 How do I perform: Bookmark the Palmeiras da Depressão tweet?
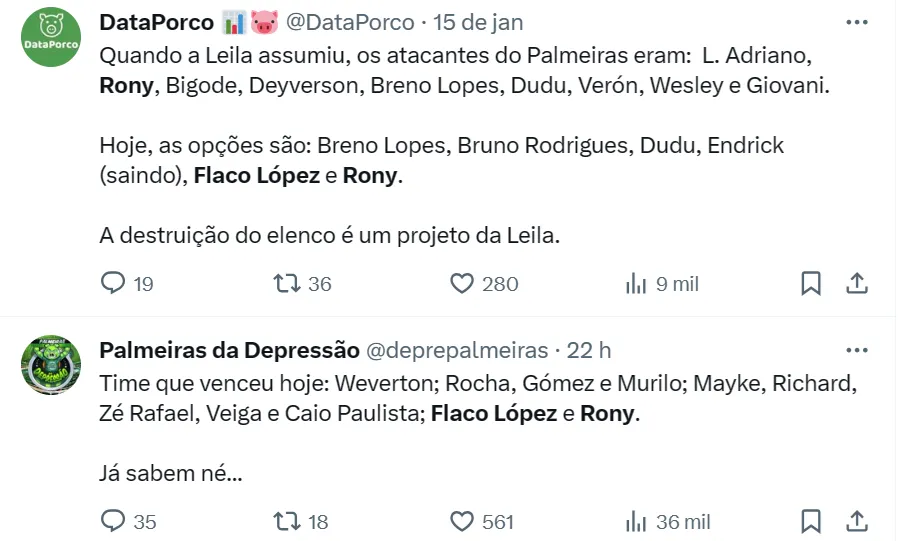pyautogui.click(x=811, y=521)
